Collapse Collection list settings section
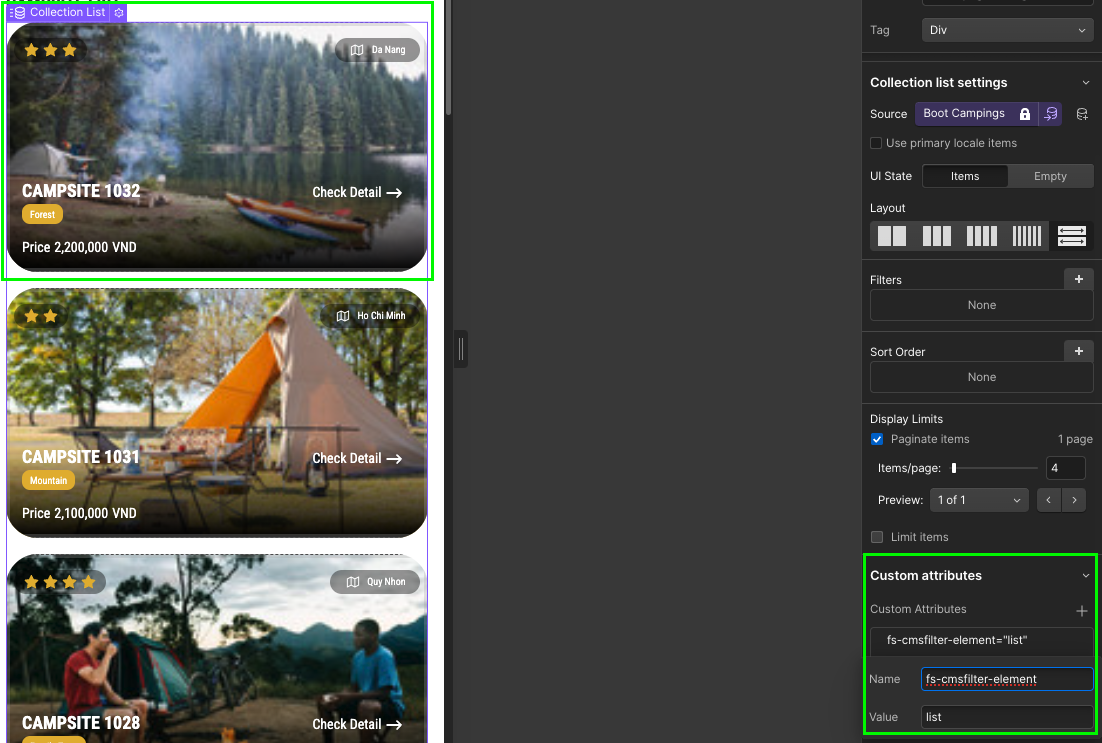 click(x=1086, y=83)
